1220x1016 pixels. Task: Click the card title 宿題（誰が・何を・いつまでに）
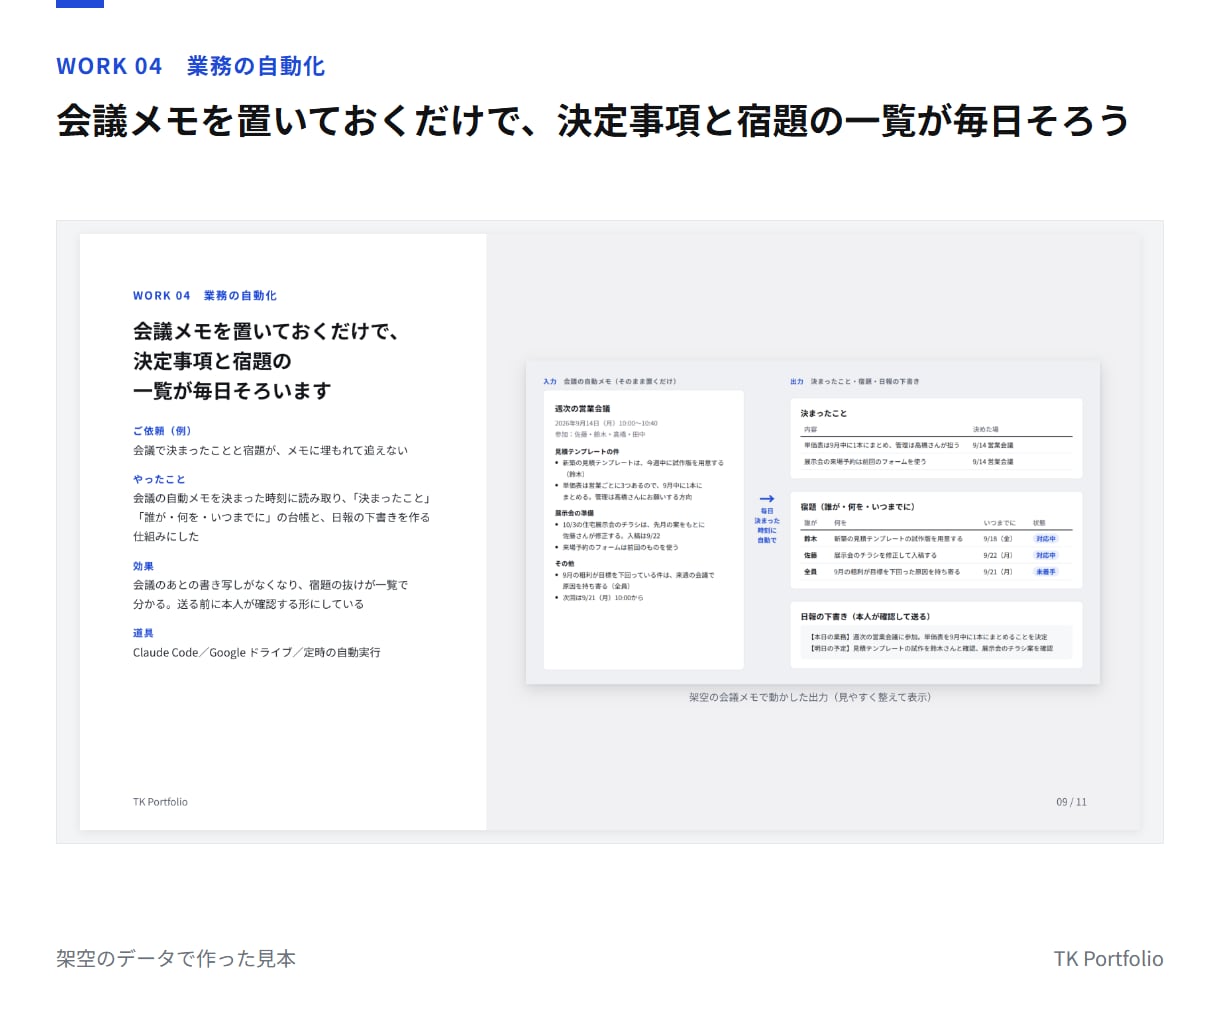(858, 507)
